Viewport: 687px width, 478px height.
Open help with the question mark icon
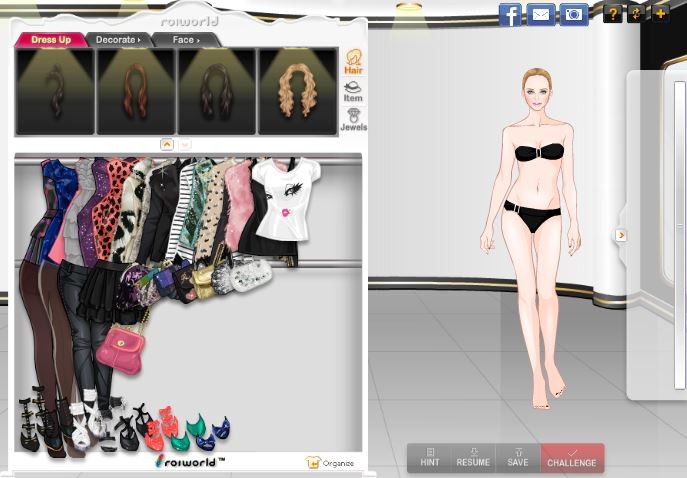coord(613,13)
